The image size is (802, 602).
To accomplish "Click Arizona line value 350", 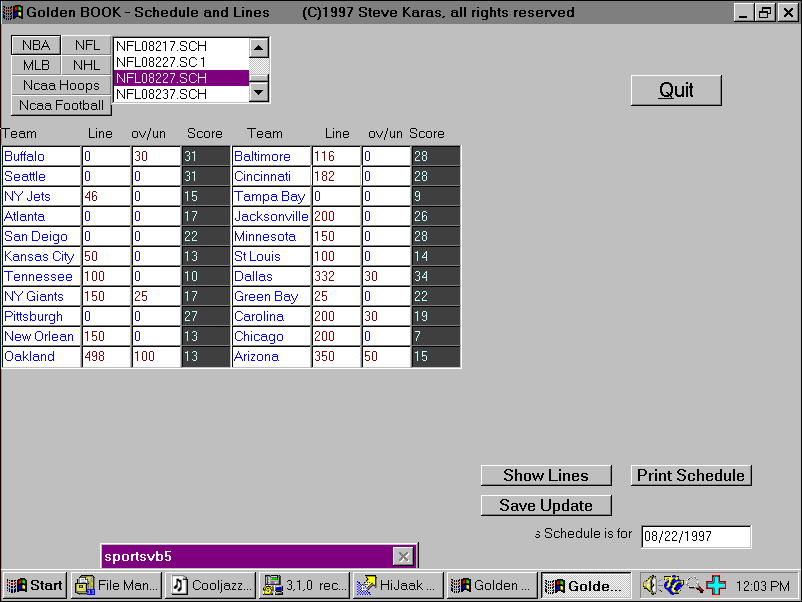I will coord(337,356).
